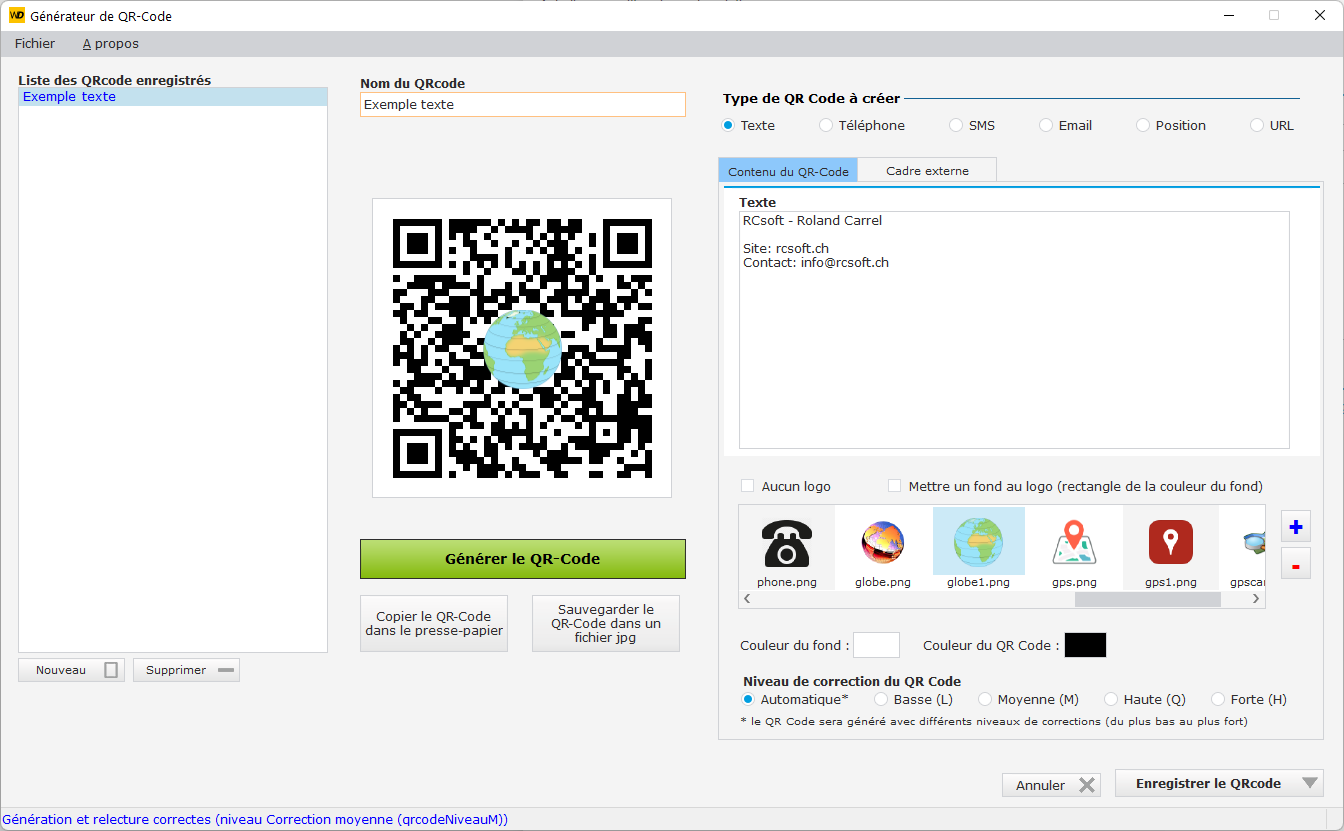
Task: Select the phone.png logo icon
Action: click(x=786, y=545)
